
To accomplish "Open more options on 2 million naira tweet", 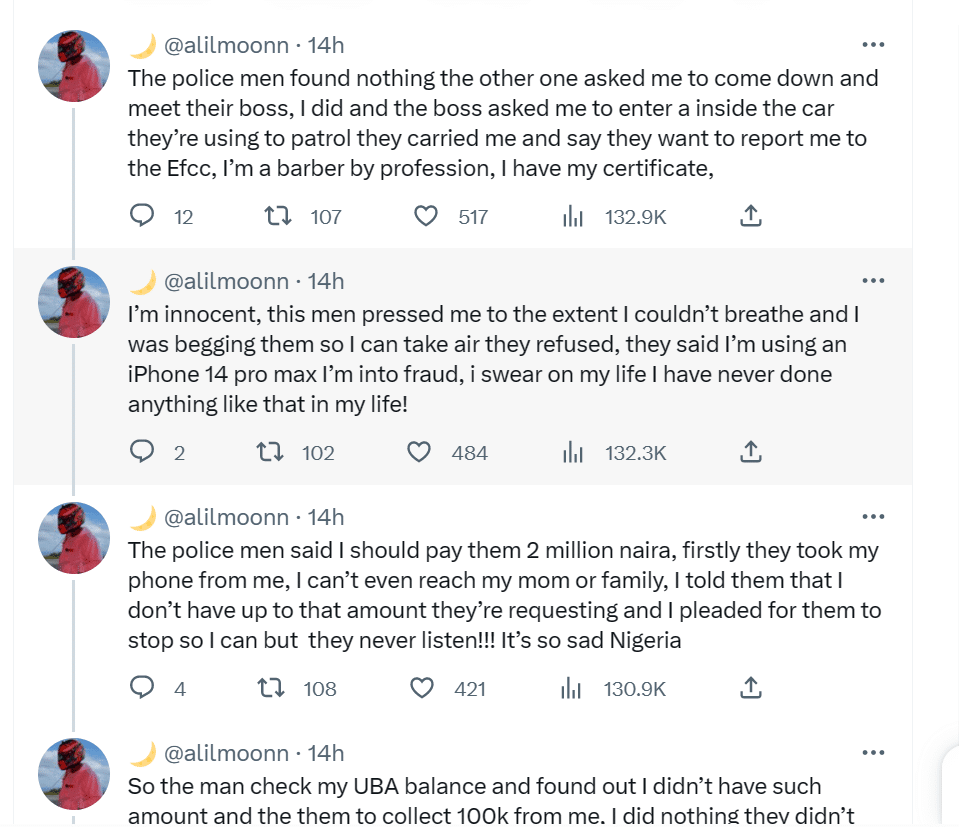I will (x=873, y=517).
